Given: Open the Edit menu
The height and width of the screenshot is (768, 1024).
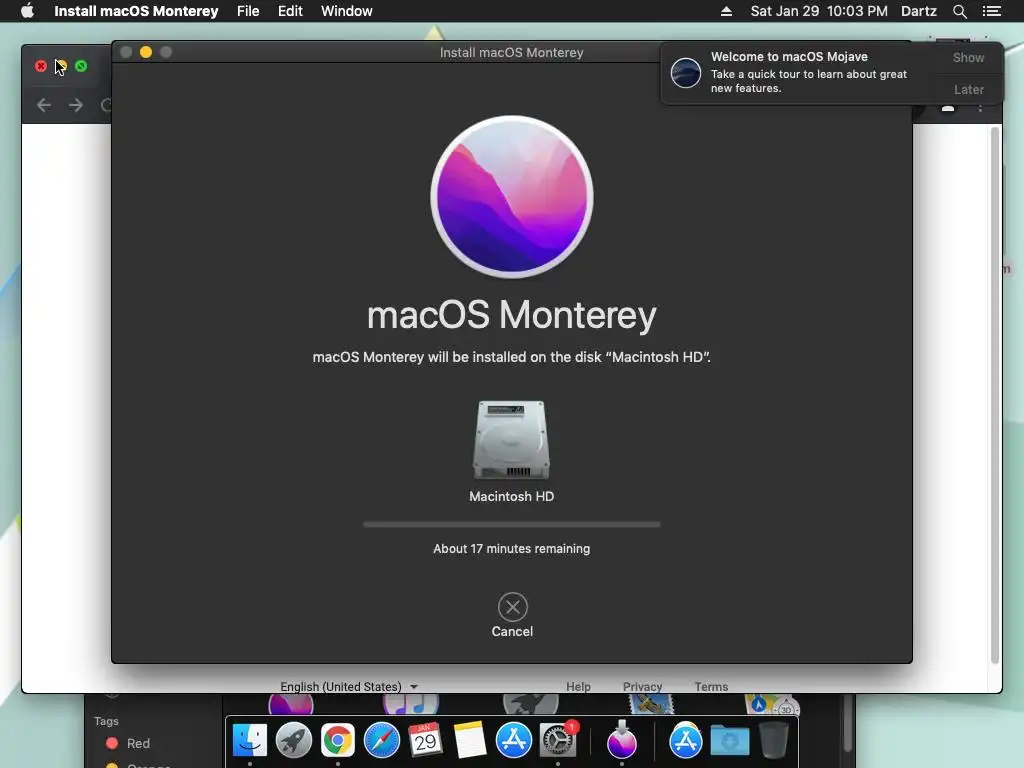Looking at the screenshot, I should pos(290,11).
